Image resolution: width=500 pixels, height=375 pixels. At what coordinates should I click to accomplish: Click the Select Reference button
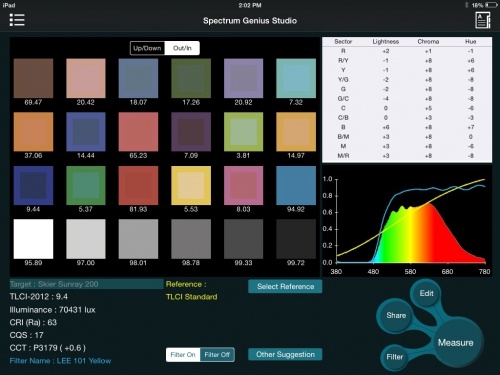tap(285, 286)
